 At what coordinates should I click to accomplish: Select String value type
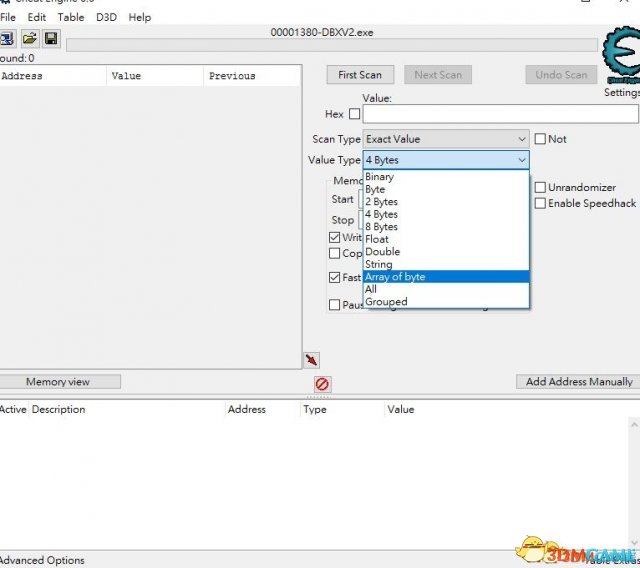click(x=446, y=264)
